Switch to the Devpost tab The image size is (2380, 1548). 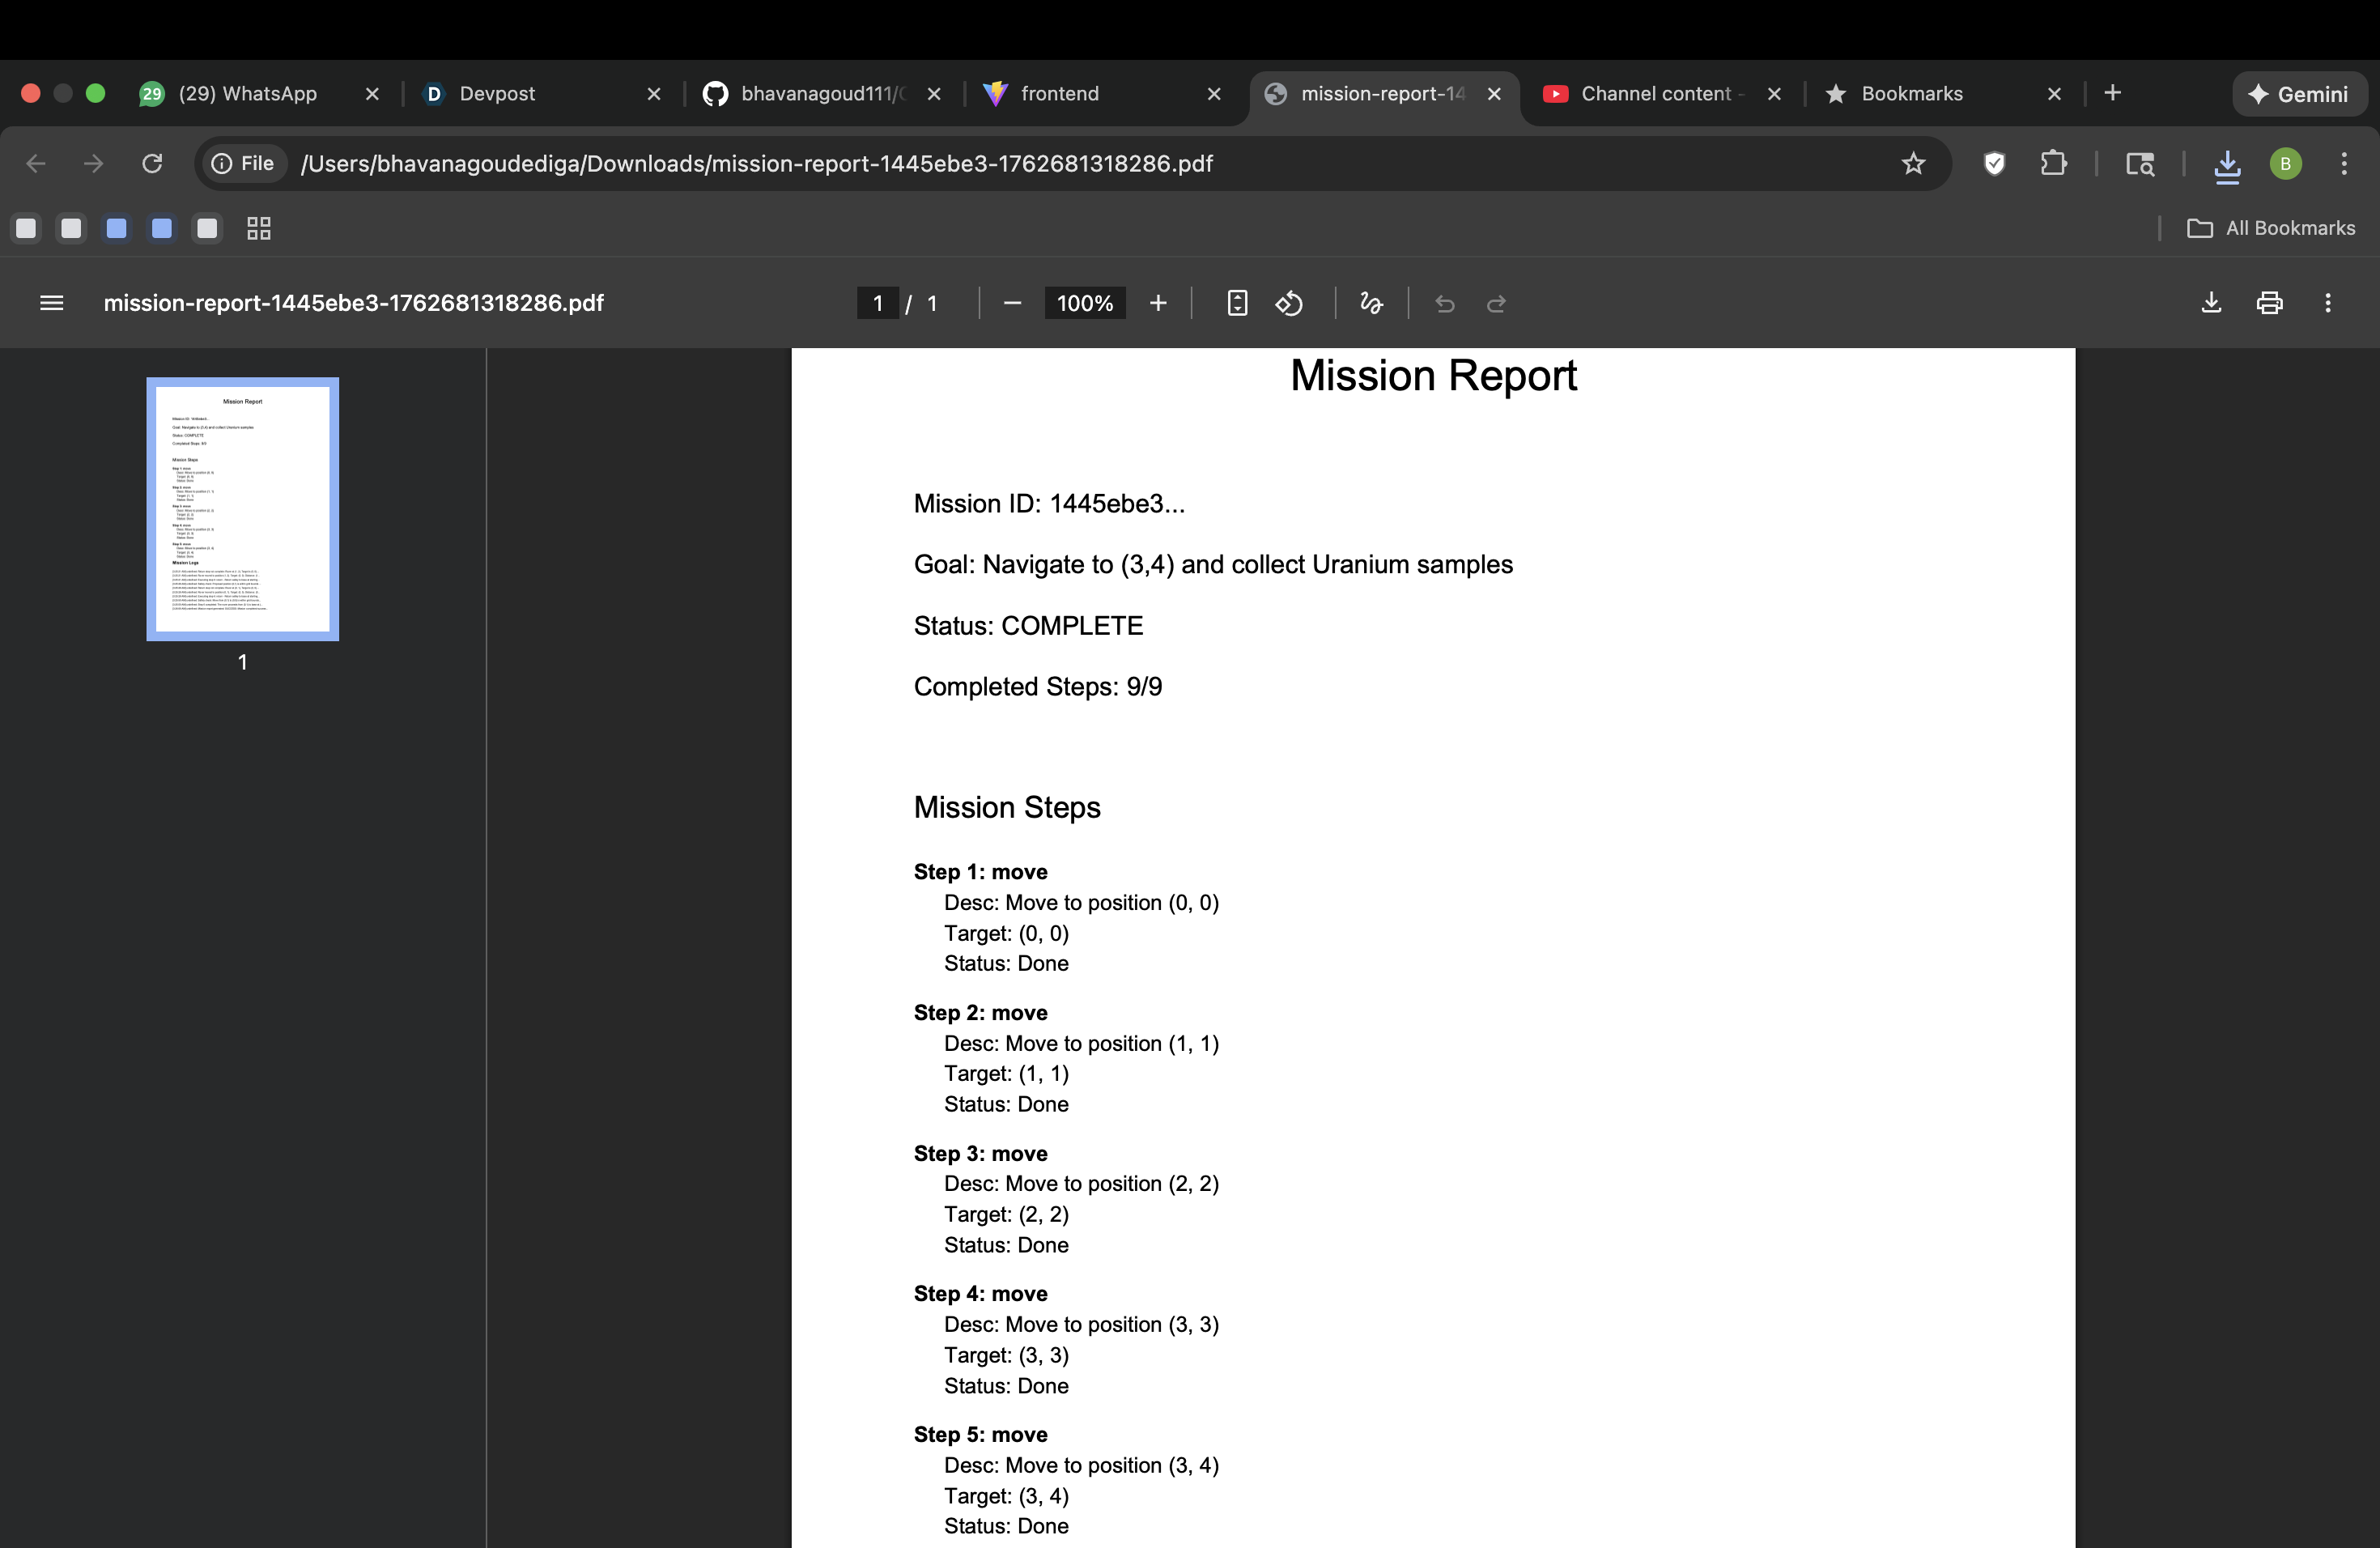pyautogui.click(x=497, y=94)
